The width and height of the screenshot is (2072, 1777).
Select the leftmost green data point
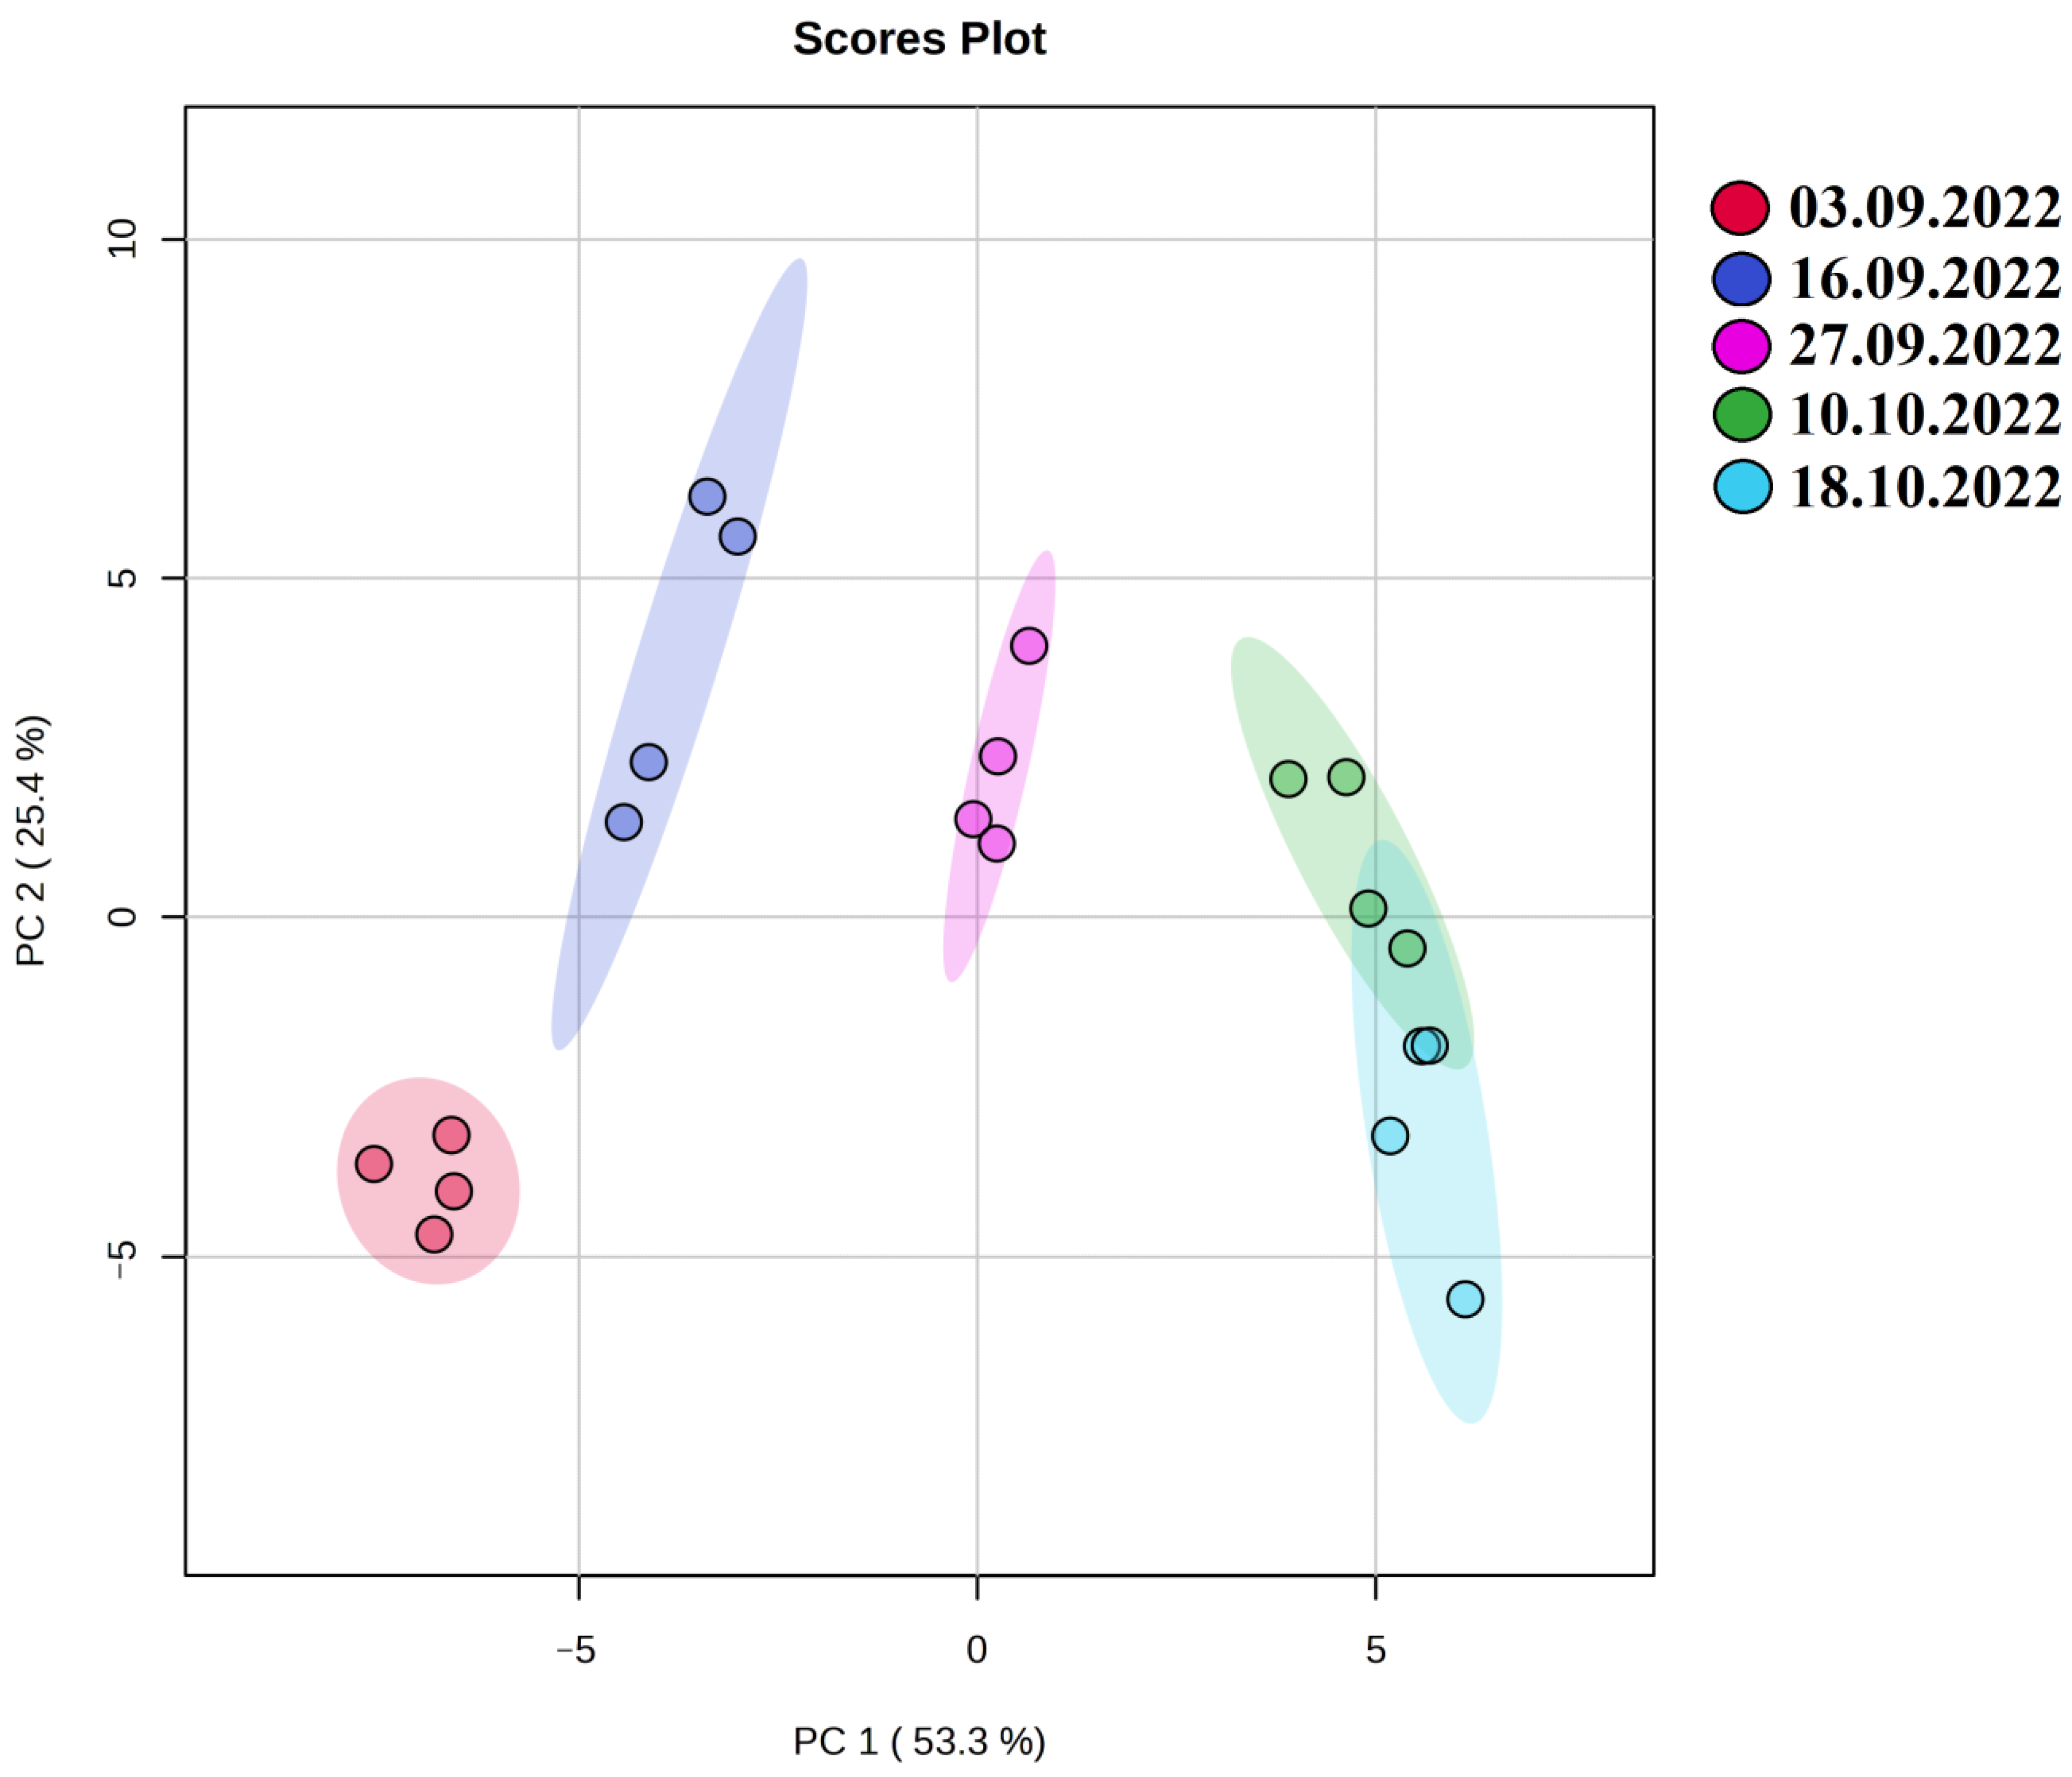(x=1288, y=779)
